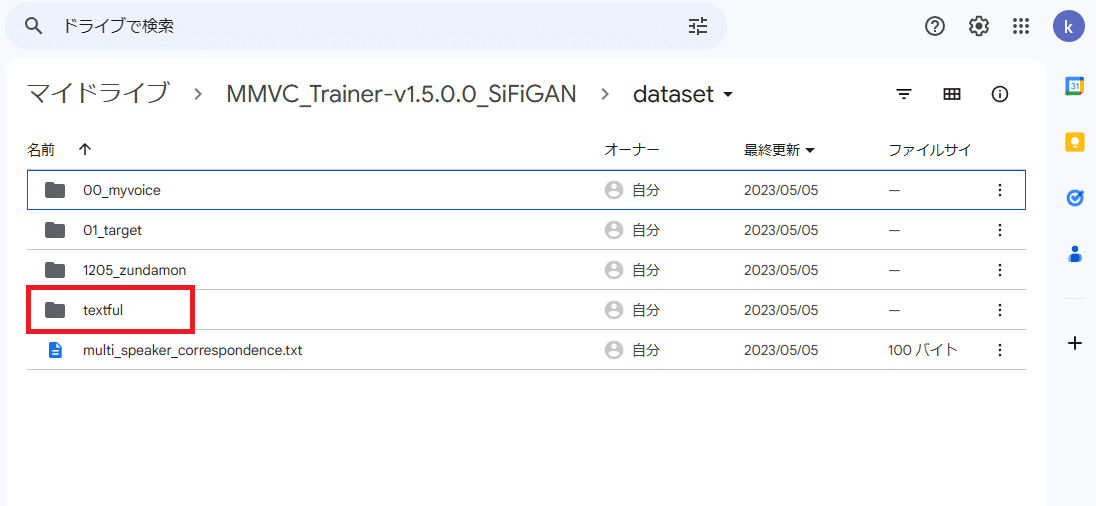Go to MMVC_Trainer-v1.5.0.0_SiFiGAN breadcrumb folder
This screenshot has height=506, width=1096.
tap(401, 94)
